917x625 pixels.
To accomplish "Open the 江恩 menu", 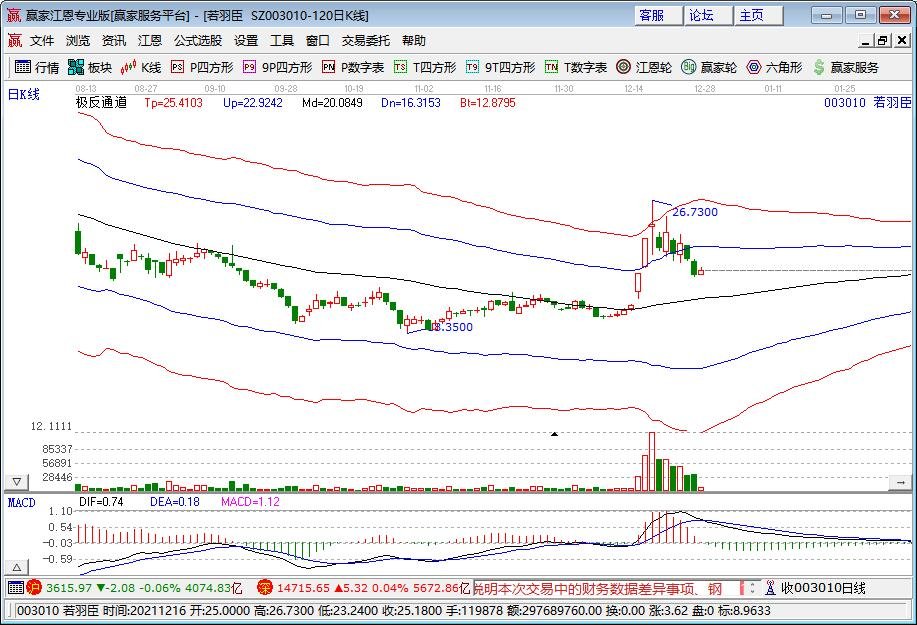I will tap(150, 40).
